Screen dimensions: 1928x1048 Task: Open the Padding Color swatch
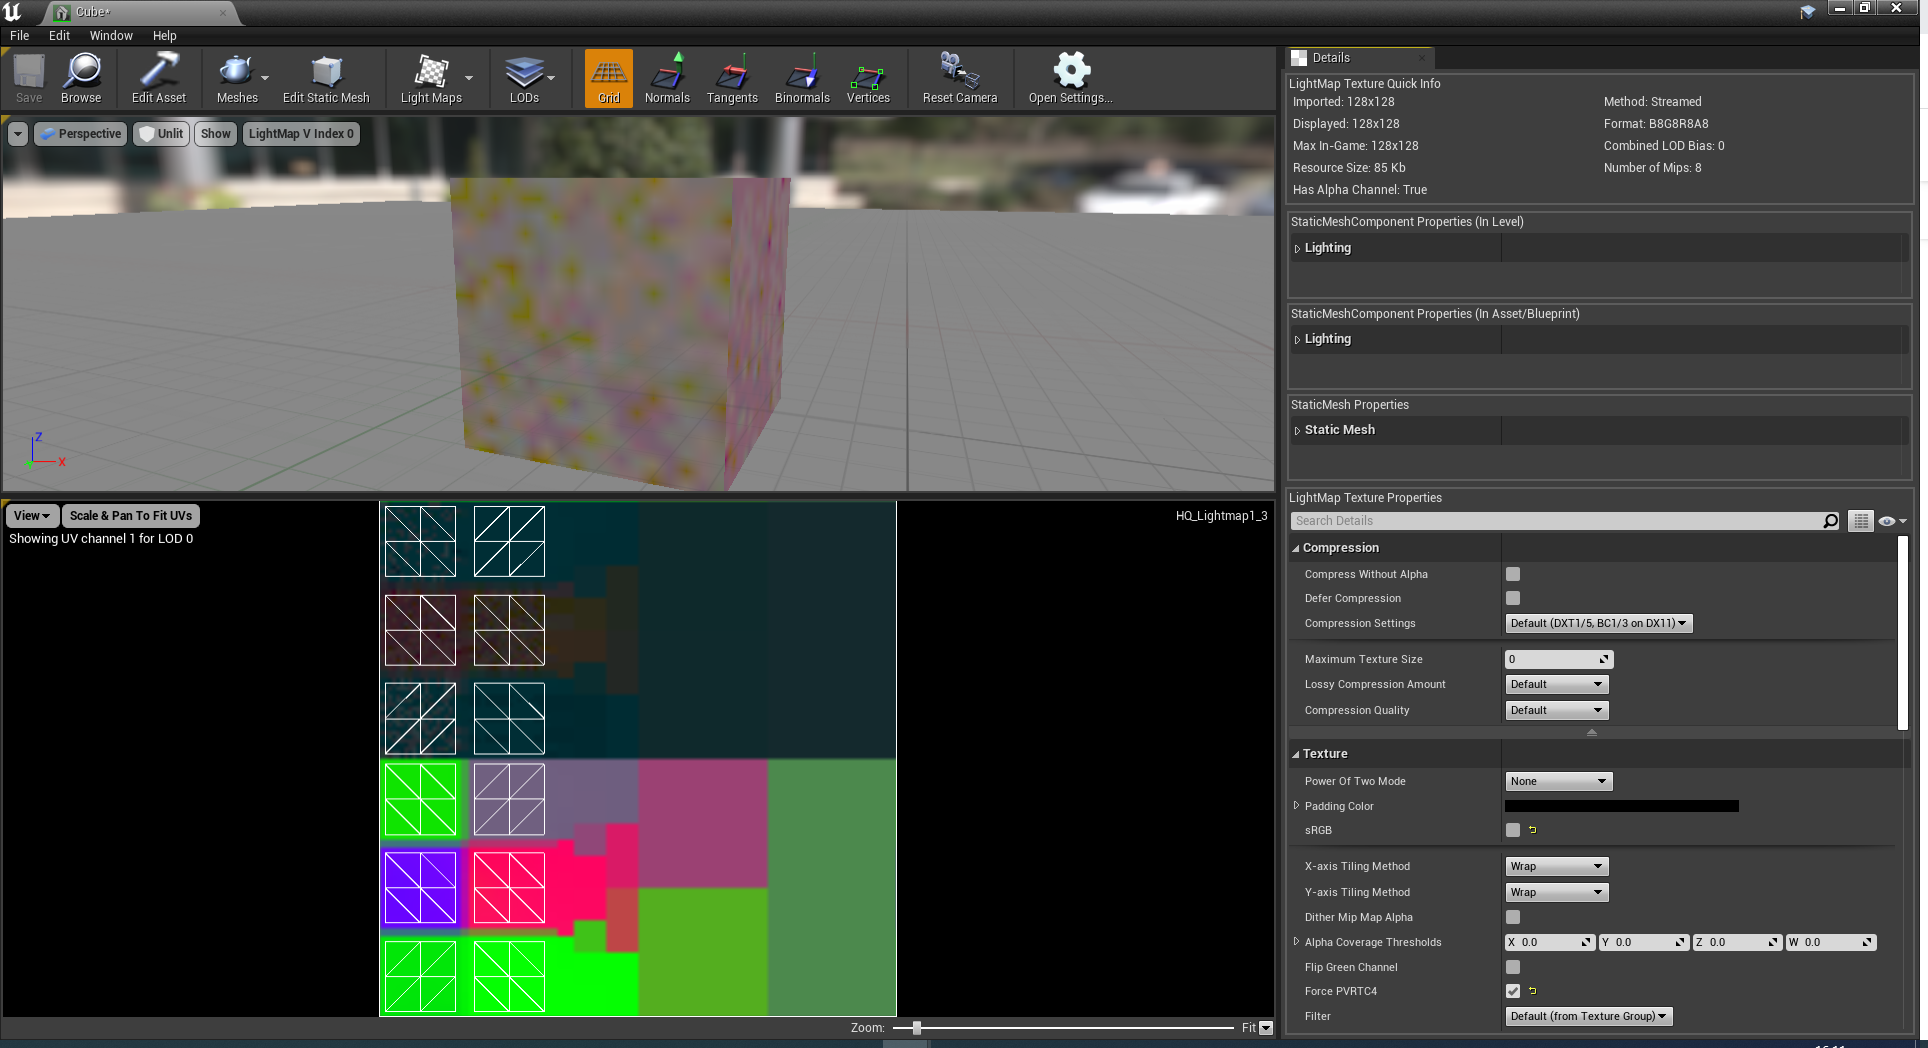1621,806
